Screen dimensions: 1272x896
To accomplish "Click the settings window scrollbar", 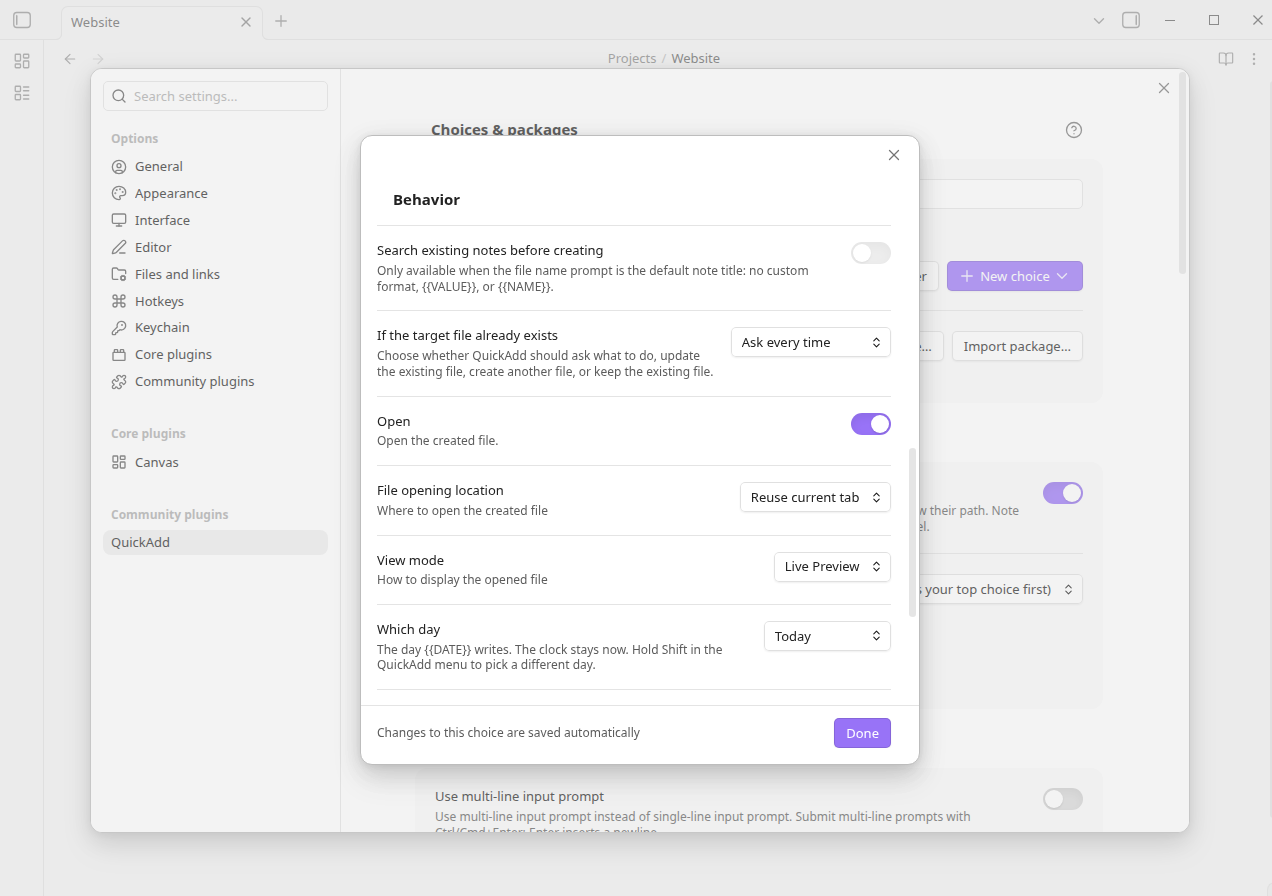I will (x=1183, y=173).
